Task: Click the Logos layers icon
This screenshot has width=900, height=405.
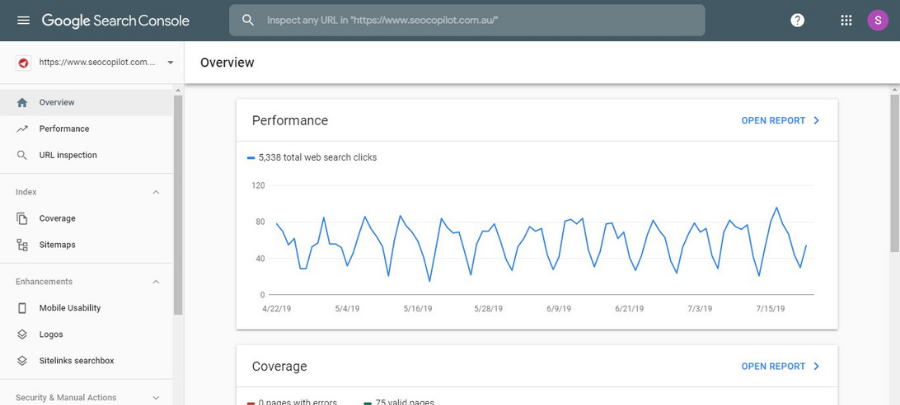Action: click(x=22, y=334)
